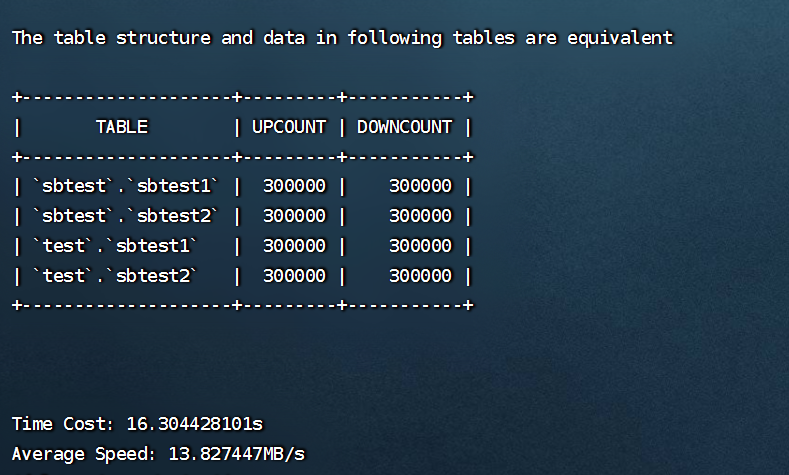Click the "tables are equivalent" message line
This screenshot has height=475, width=789.
coord(342,38)
